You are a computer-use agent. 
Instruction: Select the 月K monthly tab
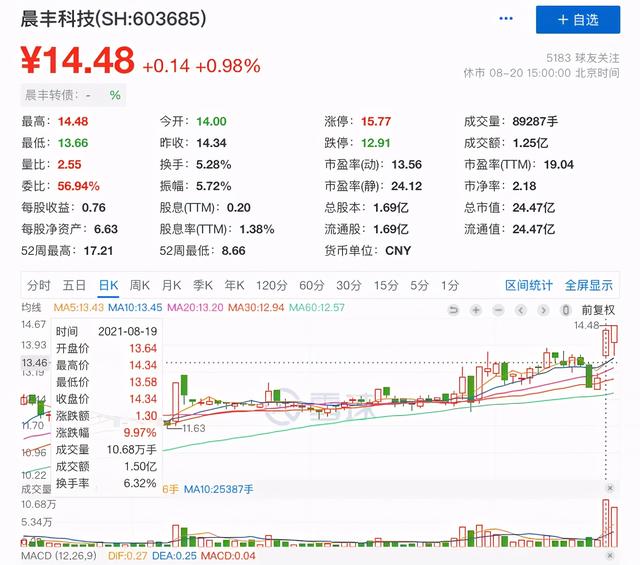coord(171,285)
